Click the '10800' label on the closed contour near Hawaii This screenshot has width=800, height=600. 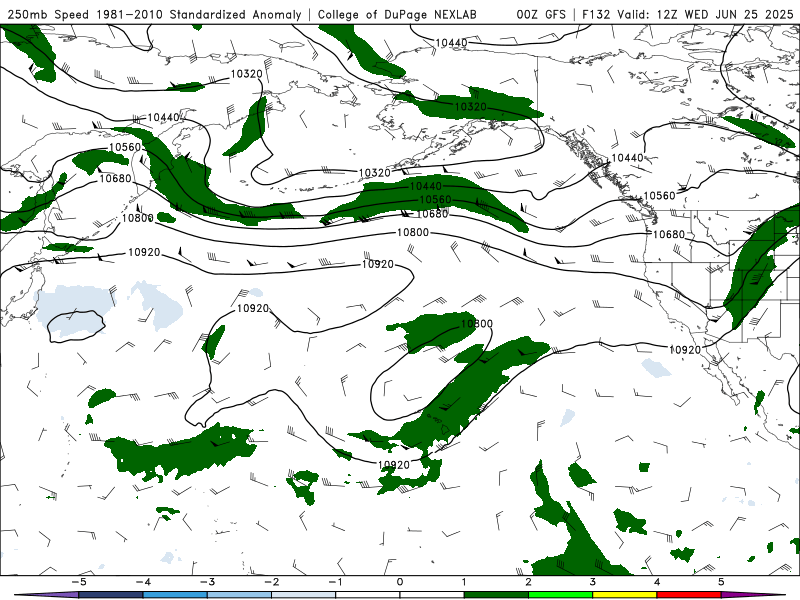click(x=477, y=323)
